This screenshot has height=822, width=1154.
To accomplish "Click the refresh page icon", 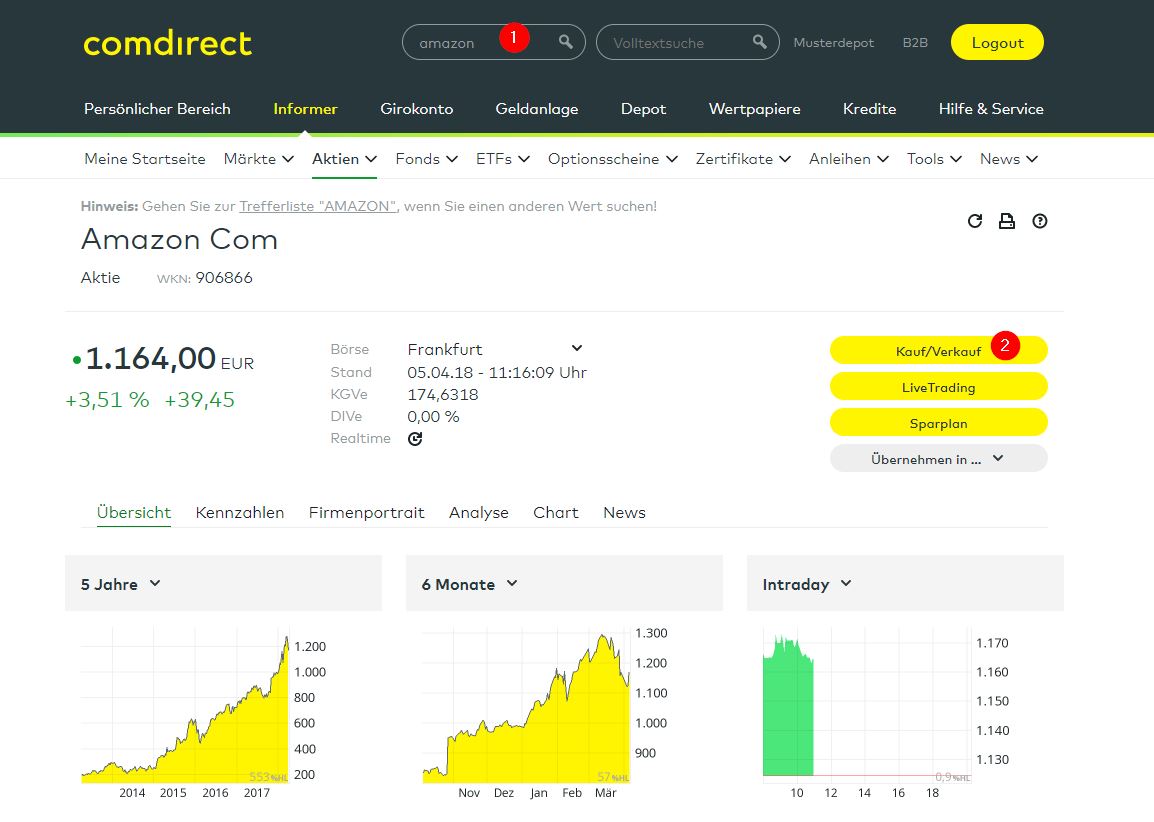I will 975,221.
